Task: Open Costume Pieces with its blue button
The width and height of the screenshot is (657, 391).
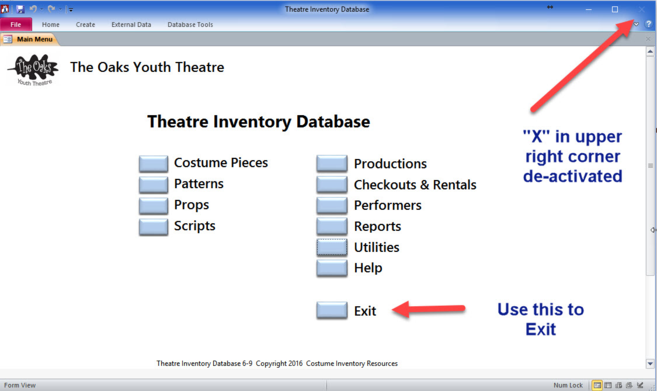Action: coord(153,163)
